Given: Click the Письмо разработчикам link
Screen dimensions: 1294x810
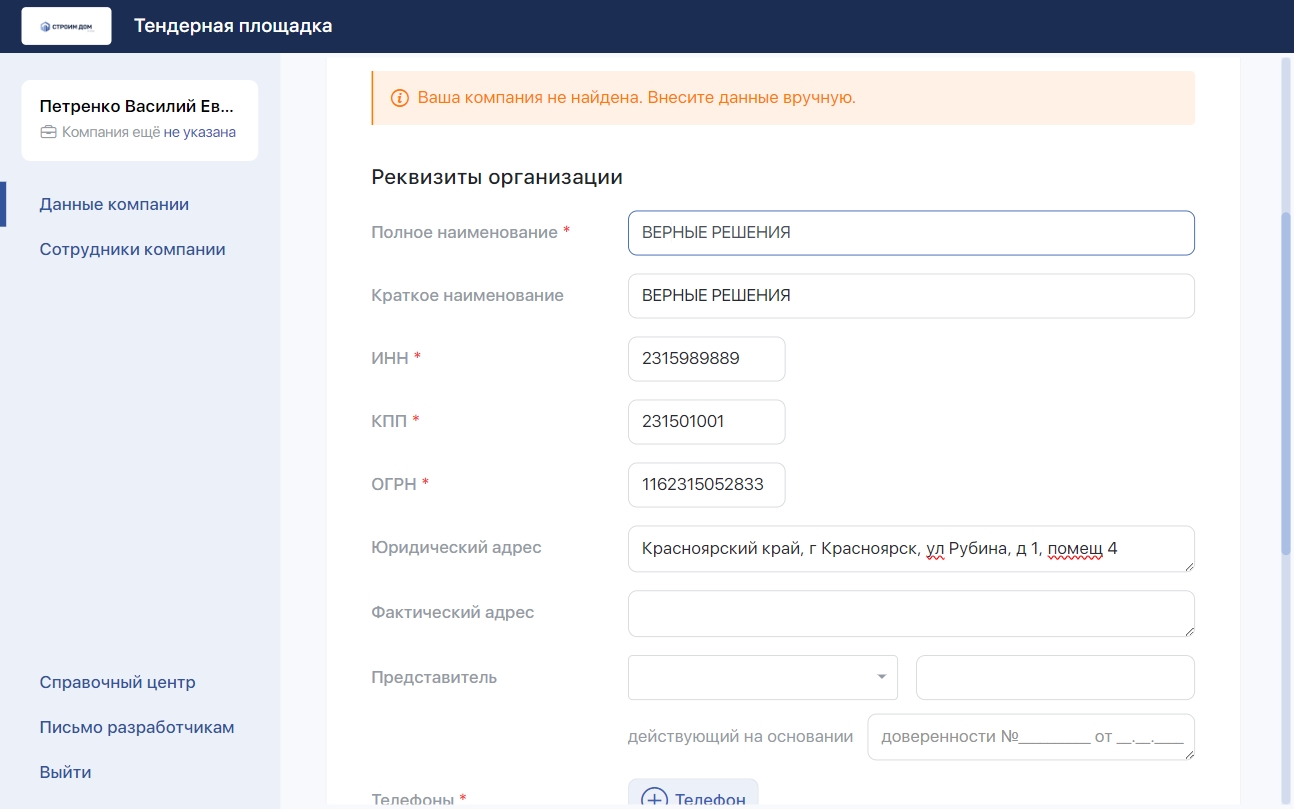Looking at the screenshot, I should click(x=137, y=727).
